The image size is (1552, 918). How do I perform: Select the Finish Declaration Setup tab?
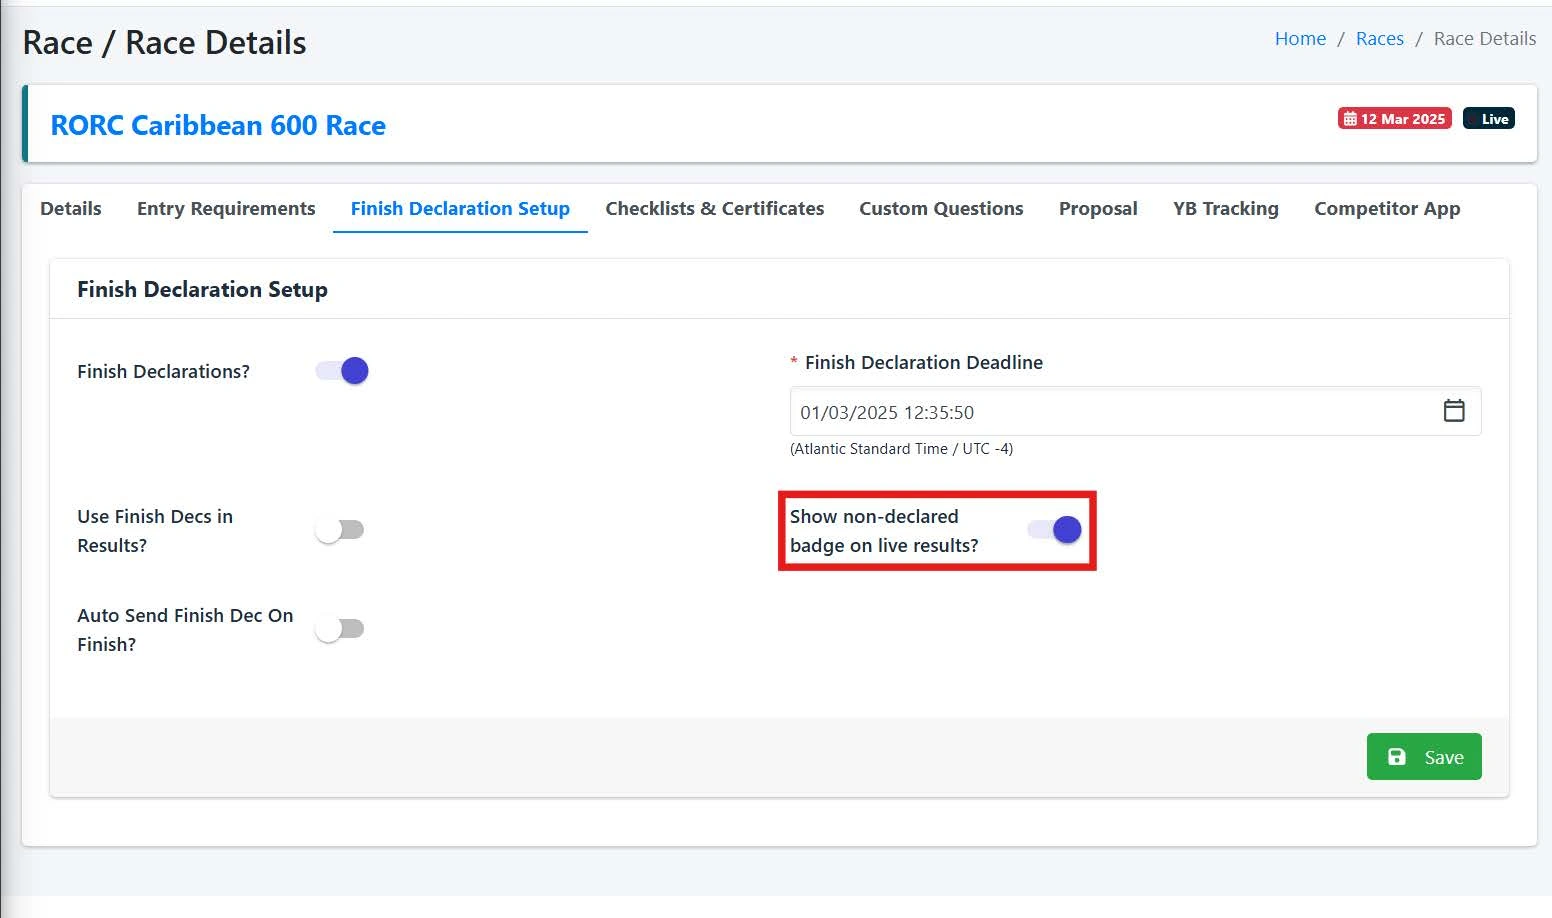(460, 209)
